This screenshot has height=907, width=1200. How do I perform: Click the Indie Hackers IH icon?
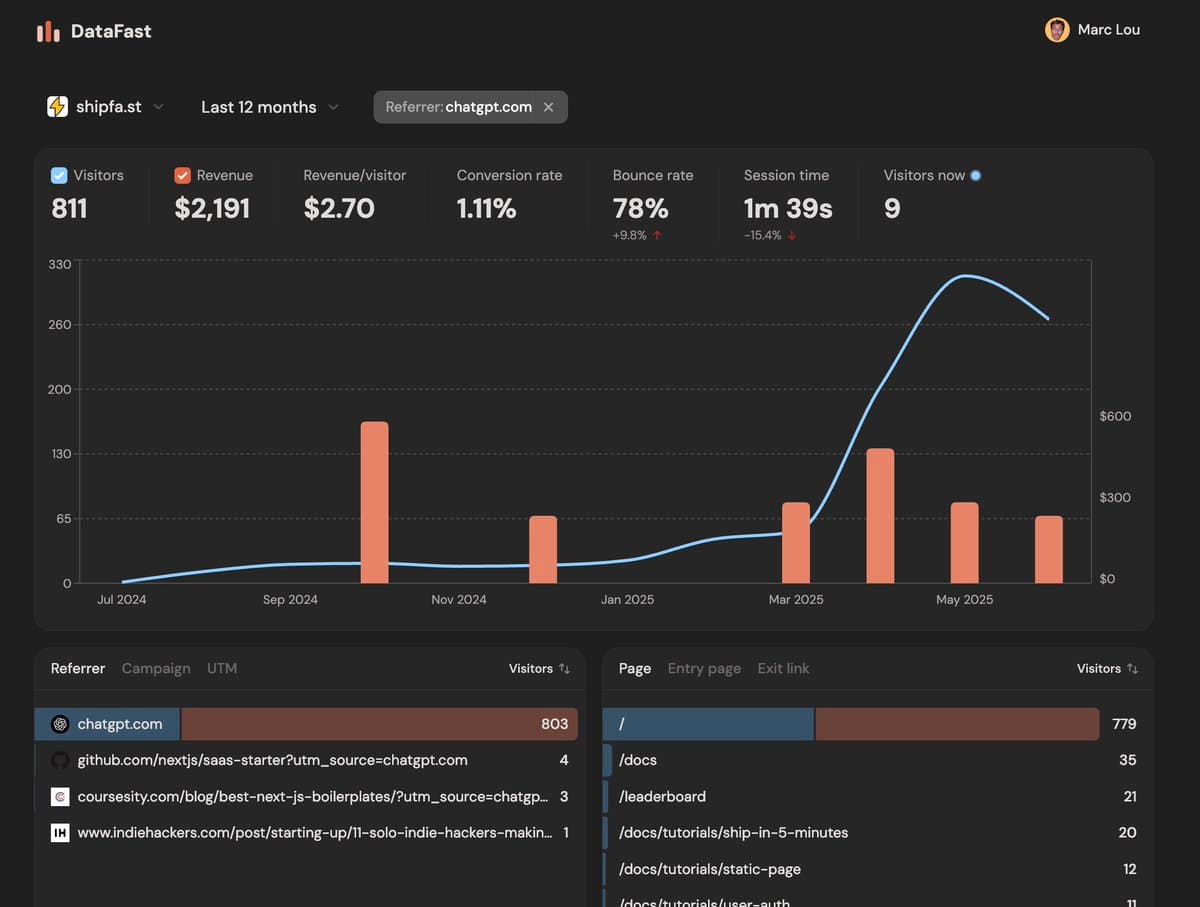(60, 833)
